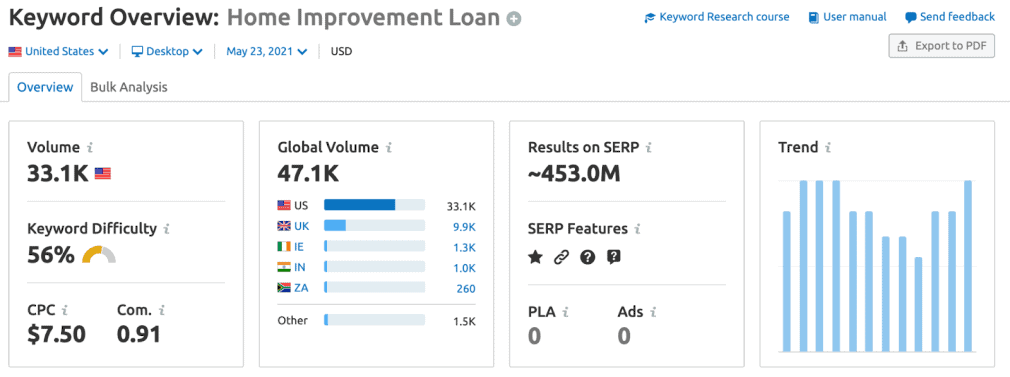Image resolution: width=1010 pixels, height=377 pixels.
Task: Click the info icon beside Global Volume
Action: click(389, 148)
